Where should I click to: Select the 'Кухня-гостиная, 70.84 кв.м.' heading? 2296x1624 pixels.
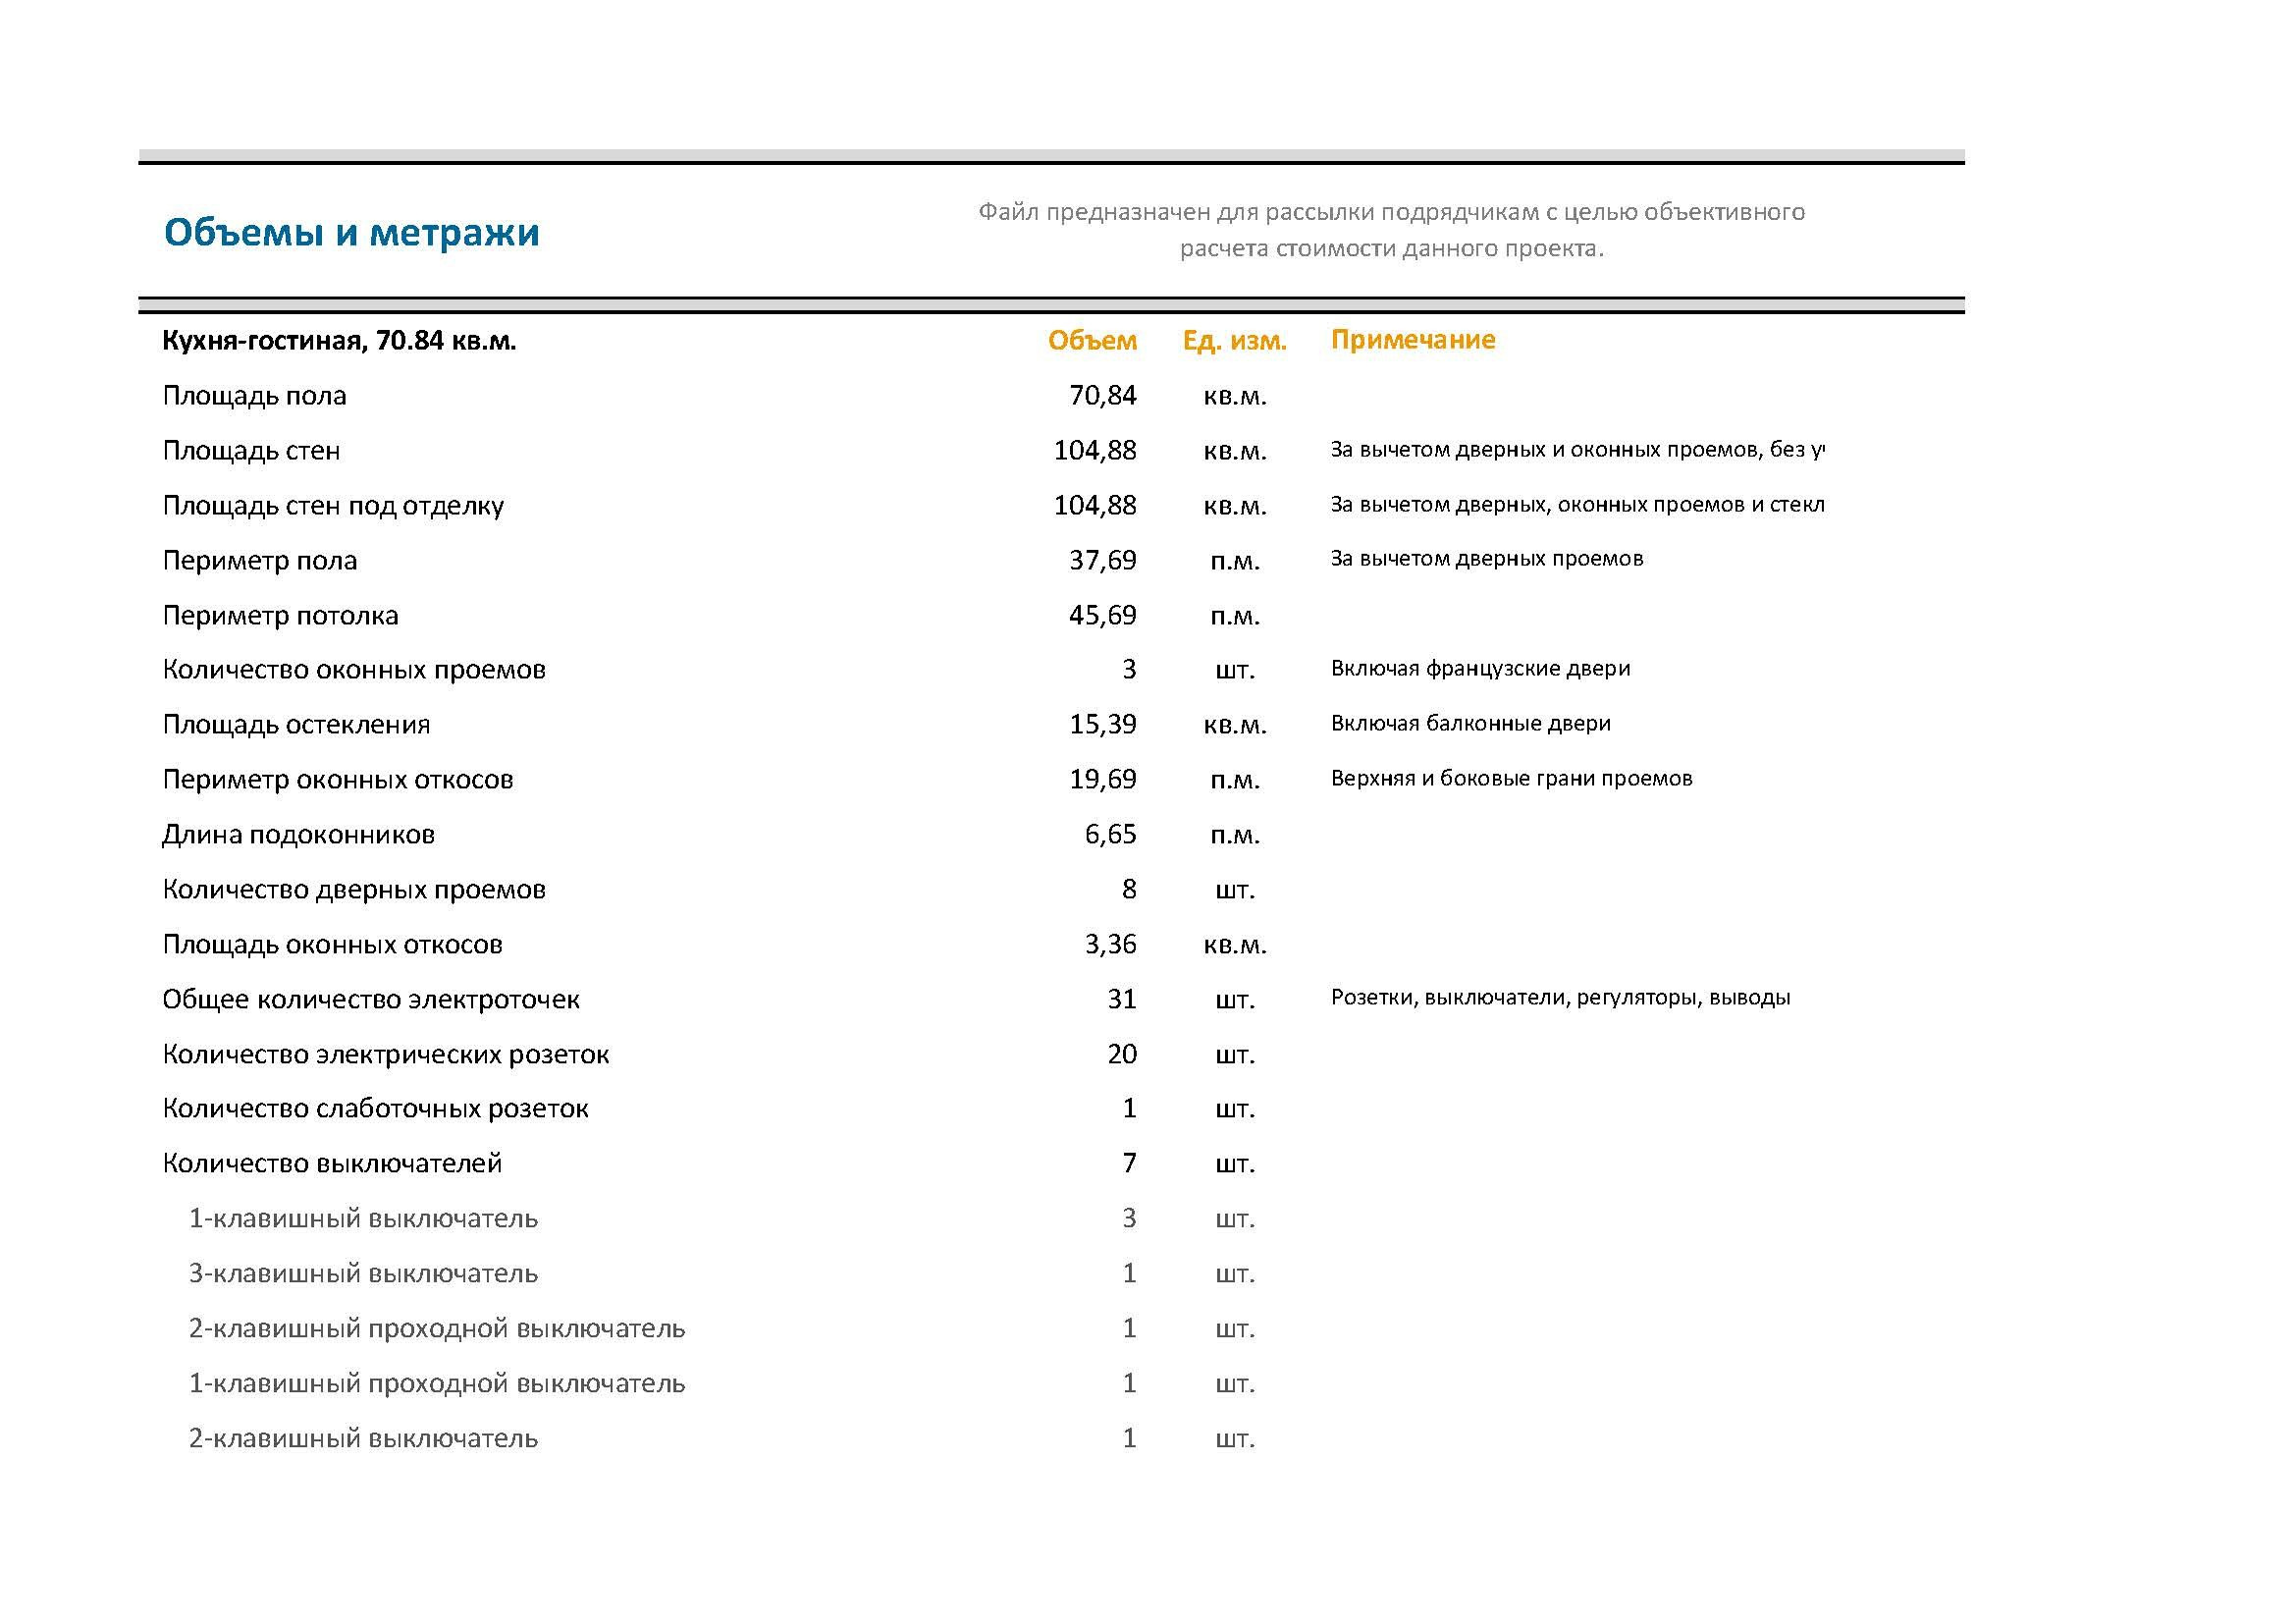339,341
